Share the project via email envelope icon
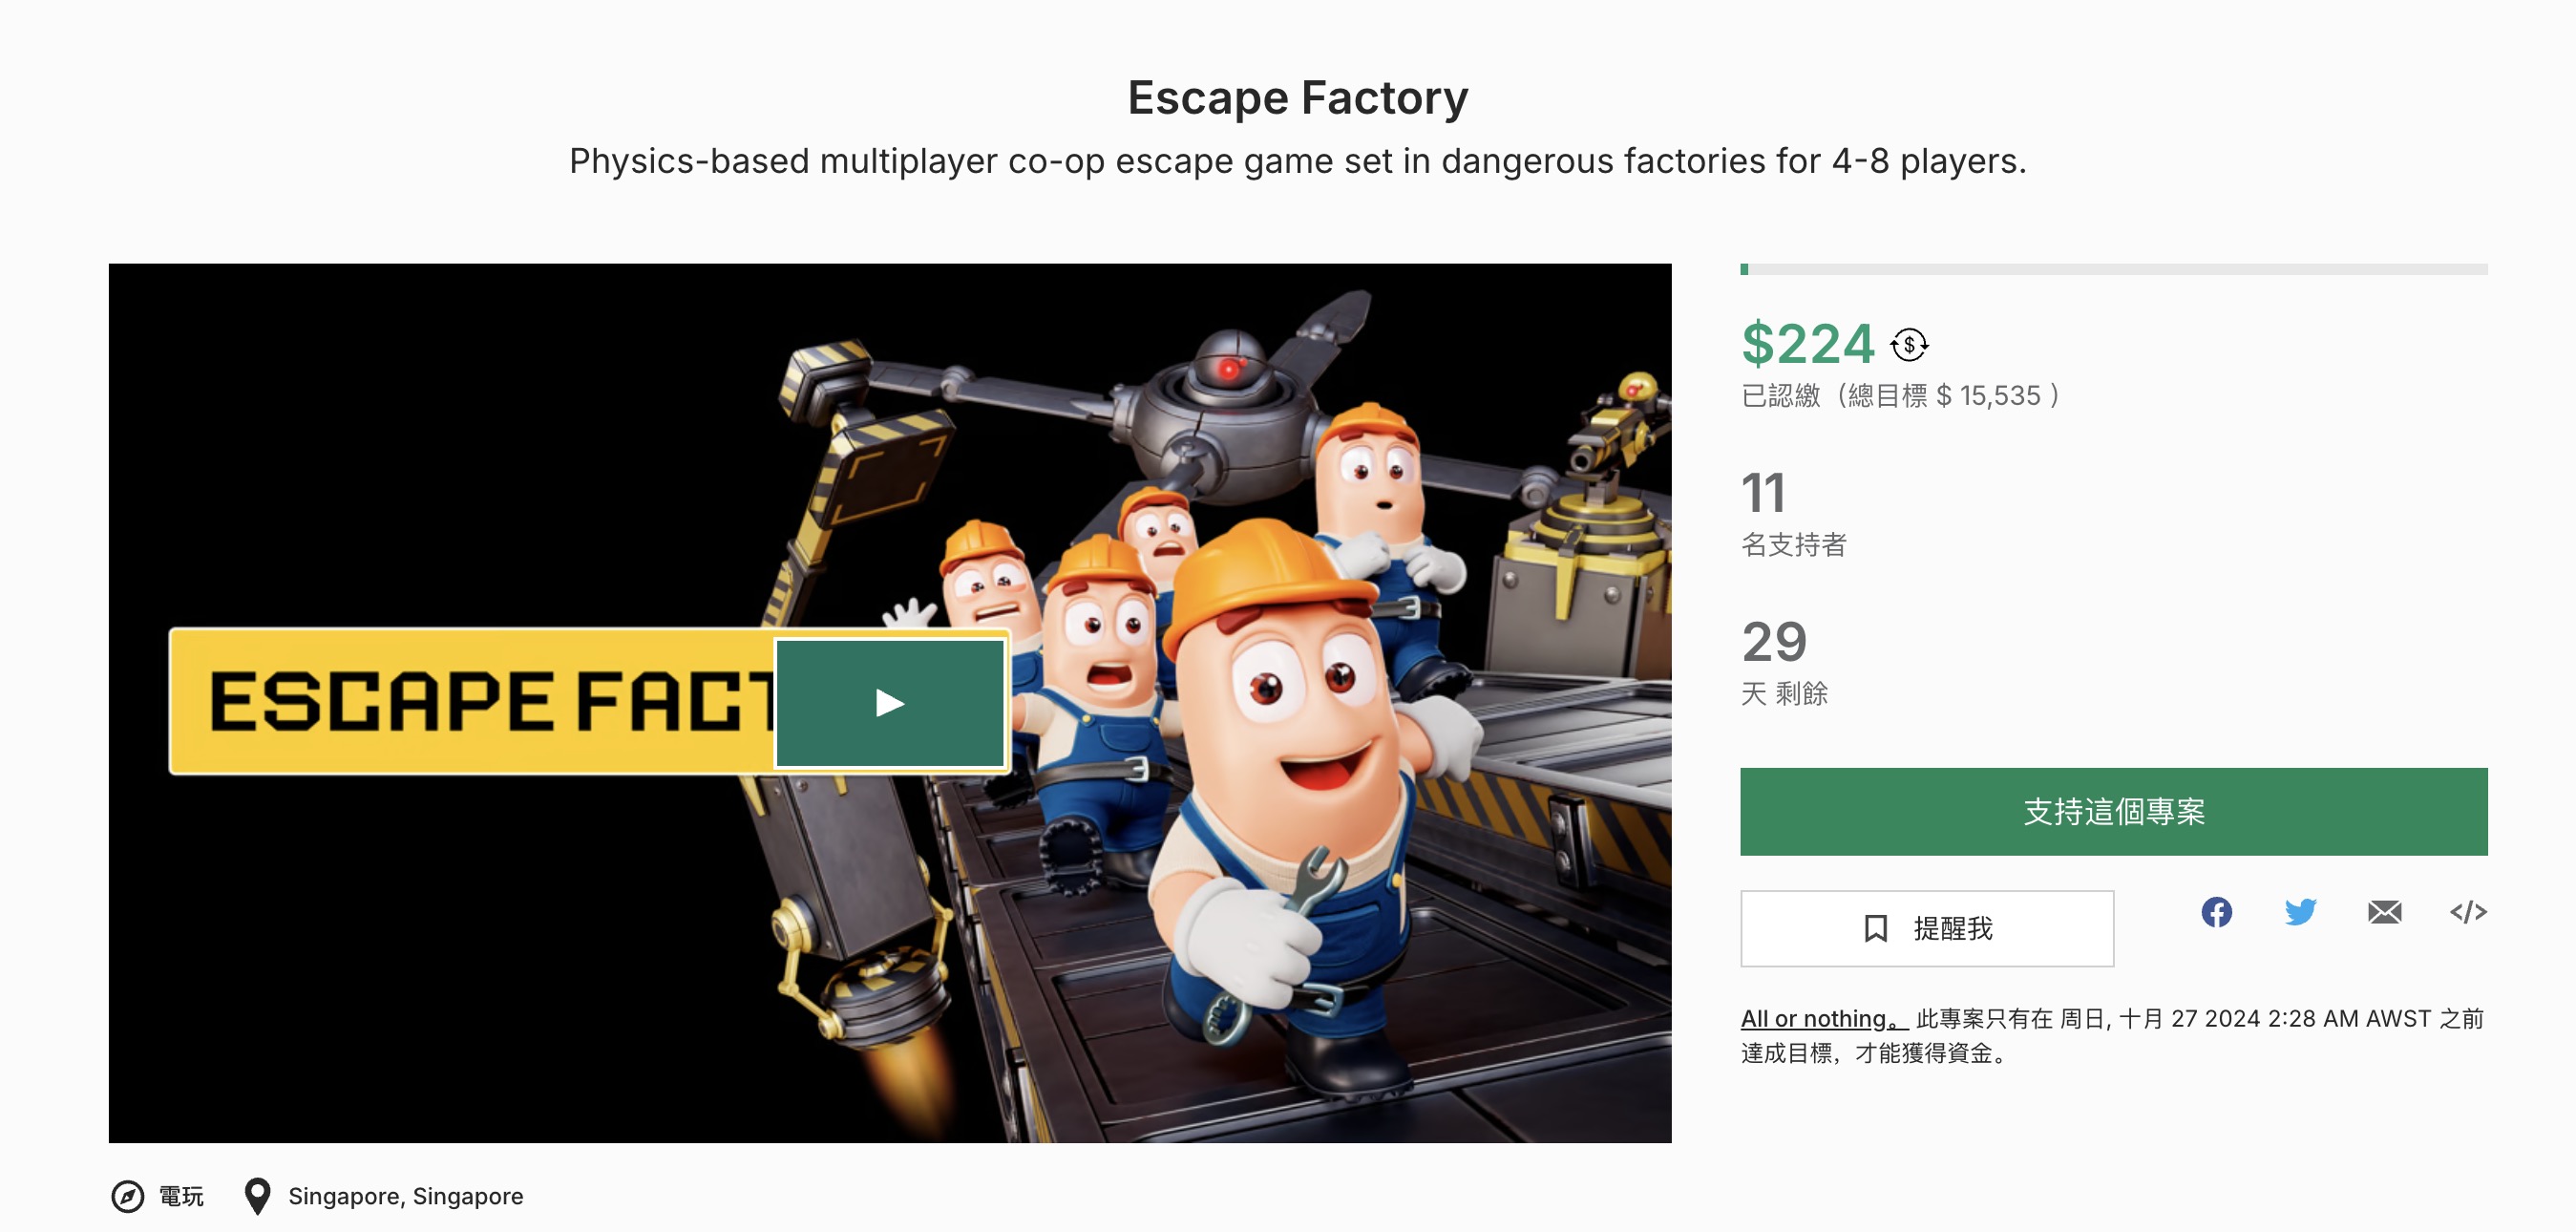The width and height of the screenshot is (2576, 1232). click(2384, 912)
